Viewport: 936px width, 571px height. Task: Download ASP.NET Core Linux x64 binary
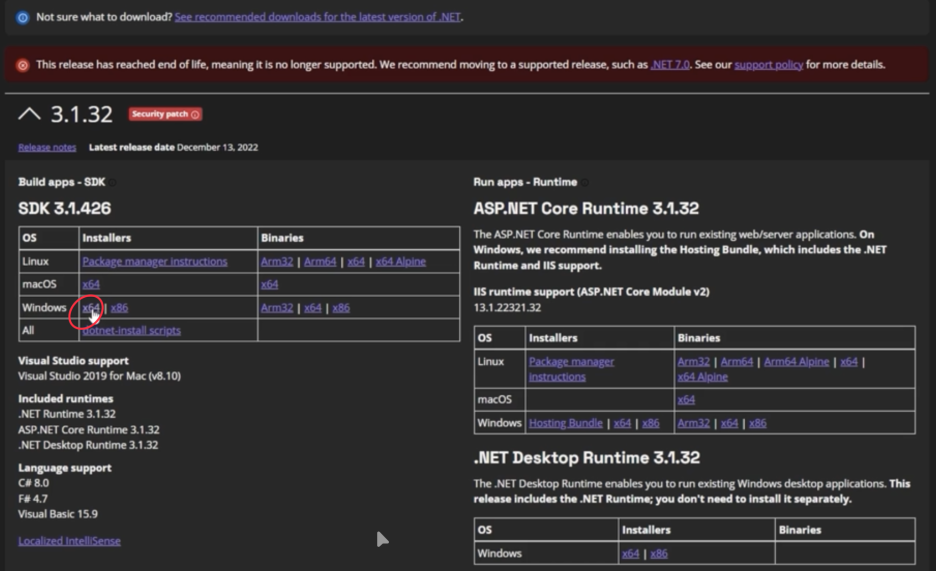click(849, 362)
